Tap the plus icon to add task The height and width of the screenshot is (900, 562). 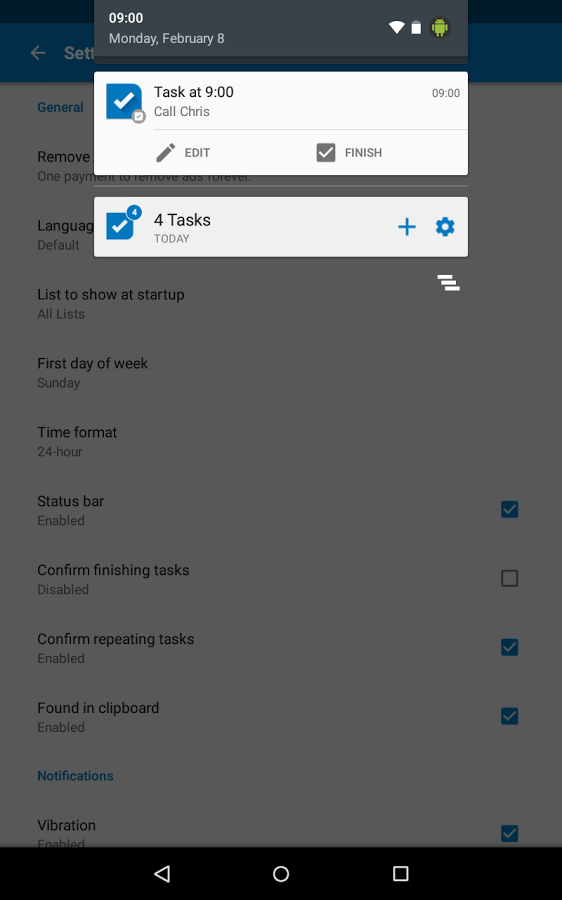click(406, 227)
